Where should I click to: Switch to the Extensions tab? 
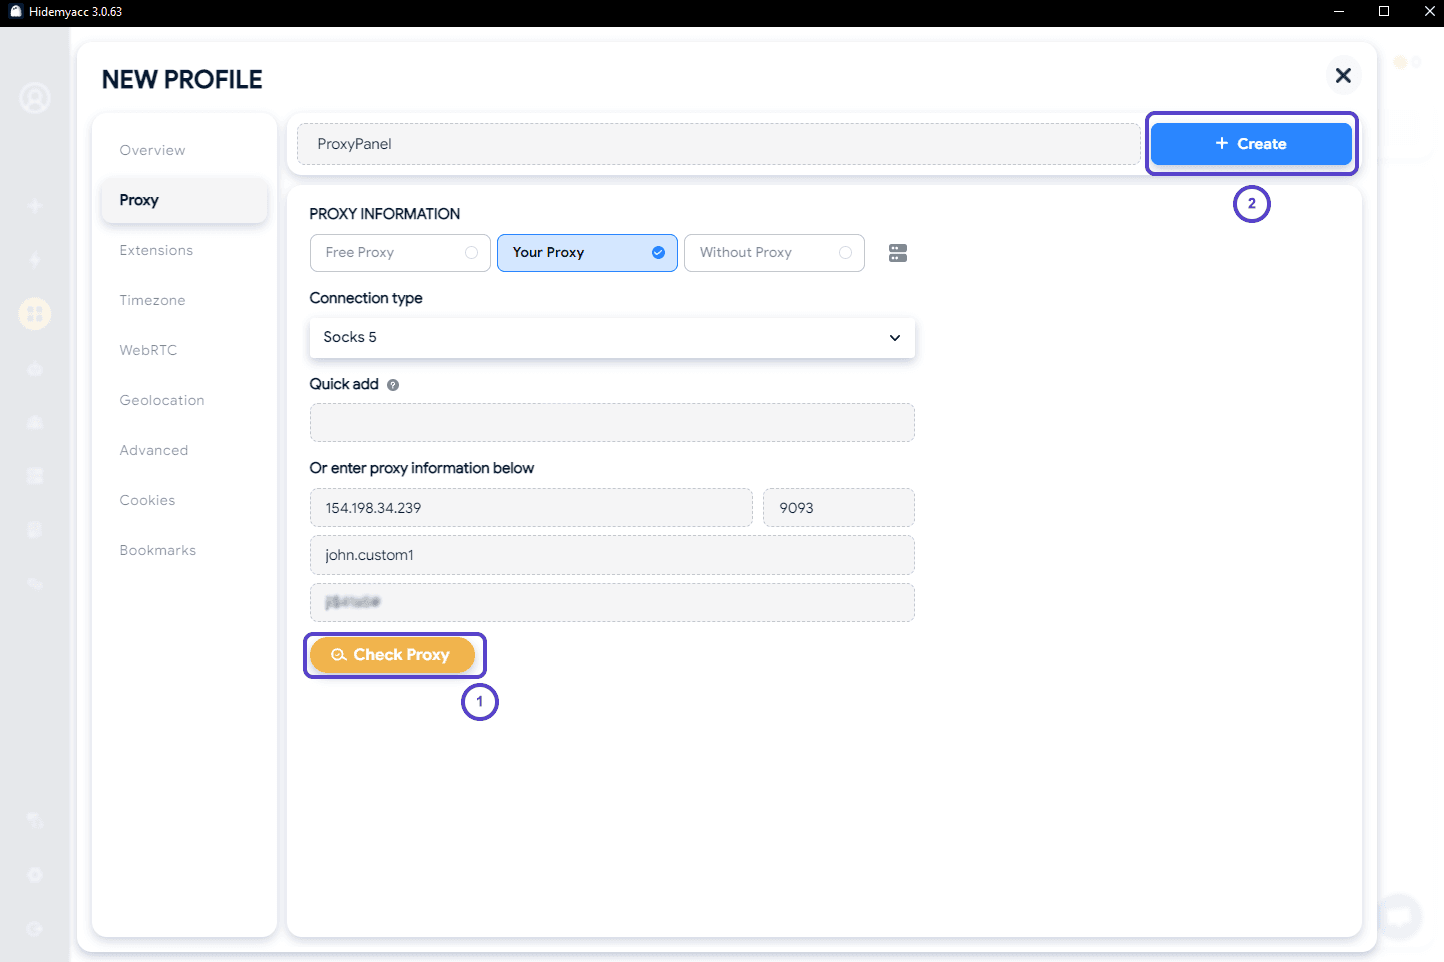tap(156, 250)
